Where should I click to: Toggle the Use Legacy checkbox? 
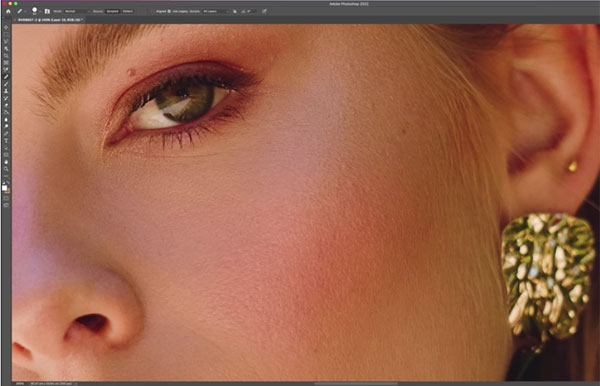click(169, 11)
